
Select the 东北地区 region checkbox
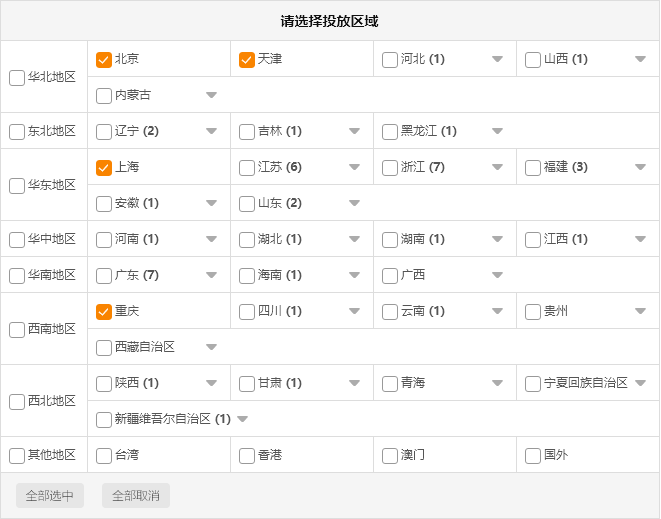coord(17,132)
